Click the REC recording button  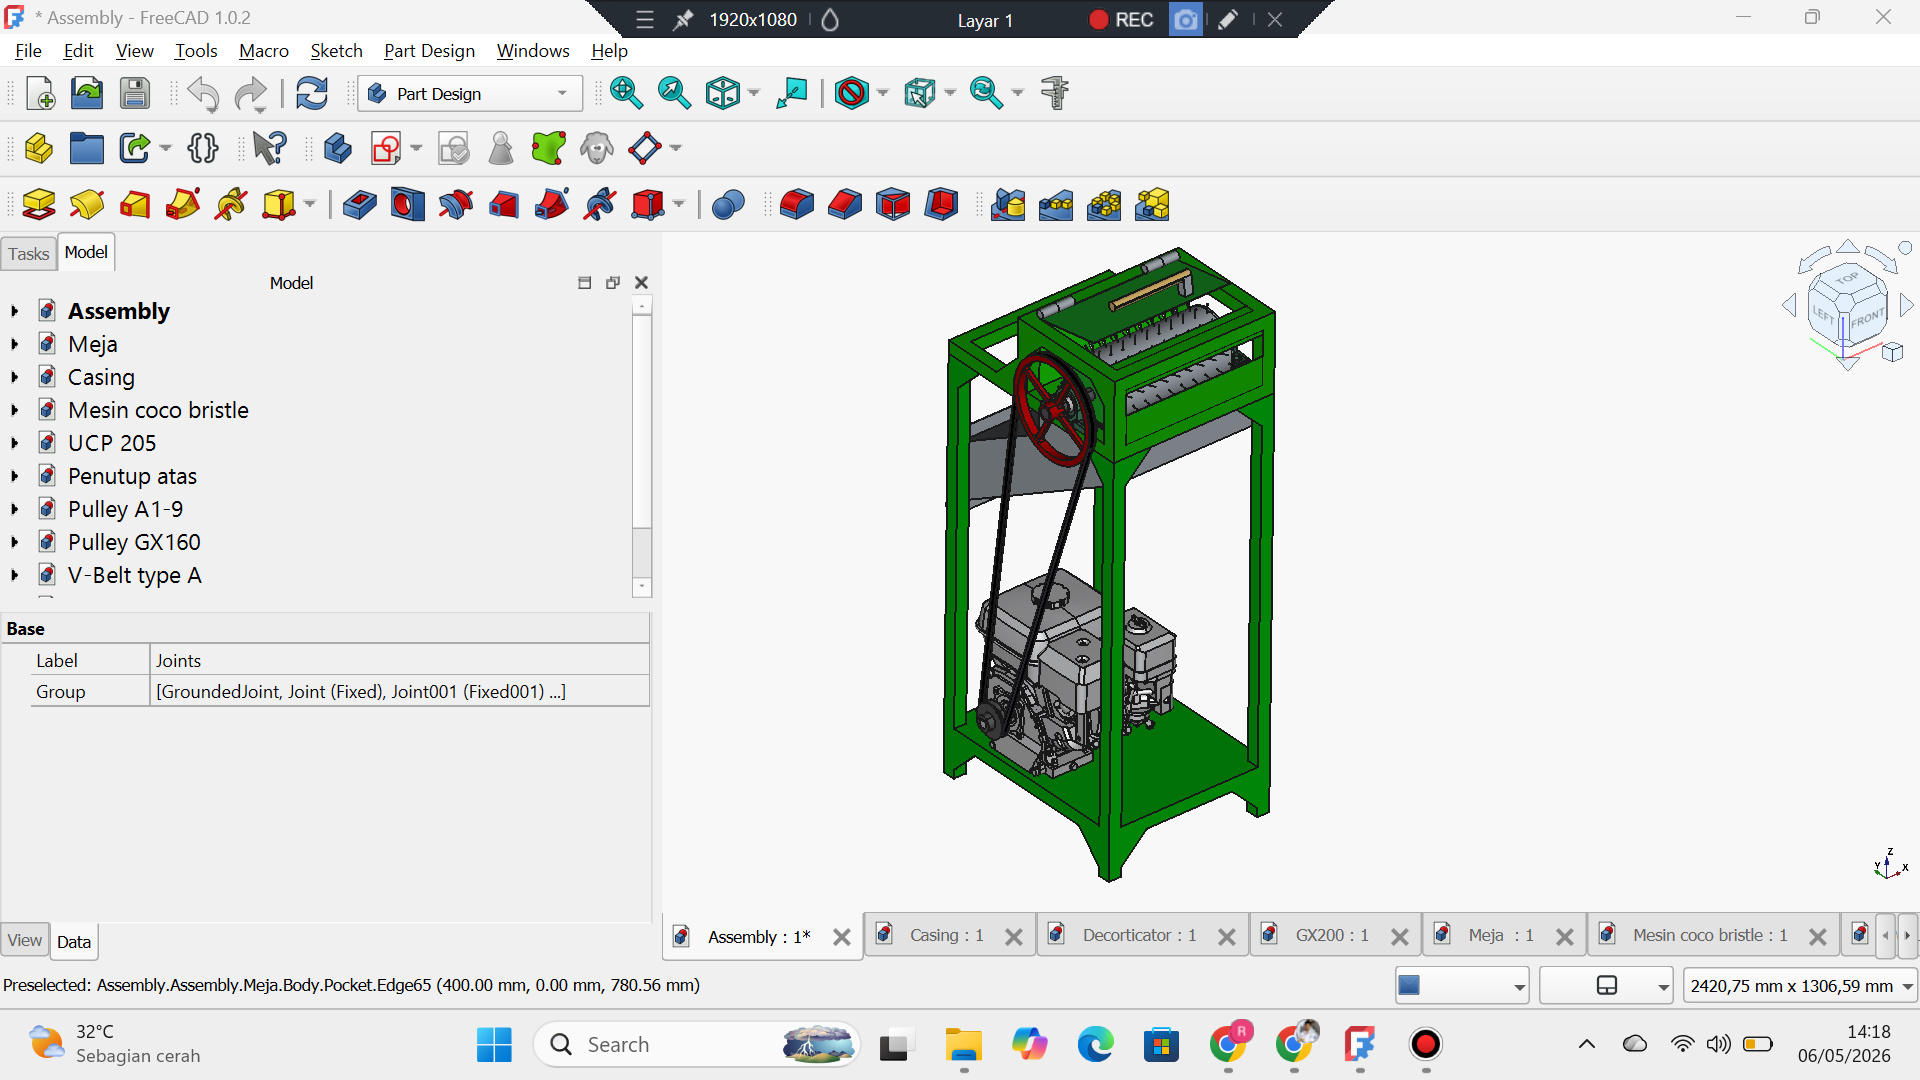pos(1121,20)
